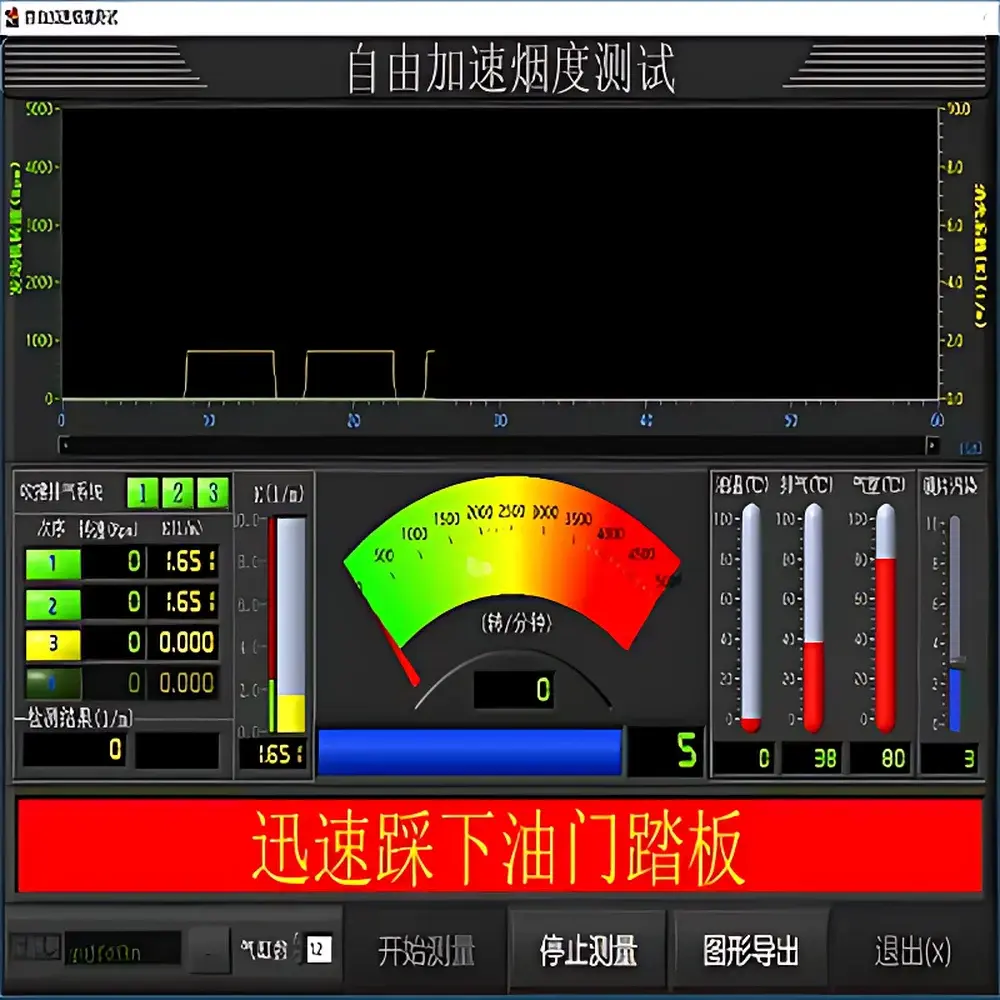Screen dimensions: 1000x1000
Task: Click the blue vertical slider gauge at far right
Action: click(x=955, y=624)
